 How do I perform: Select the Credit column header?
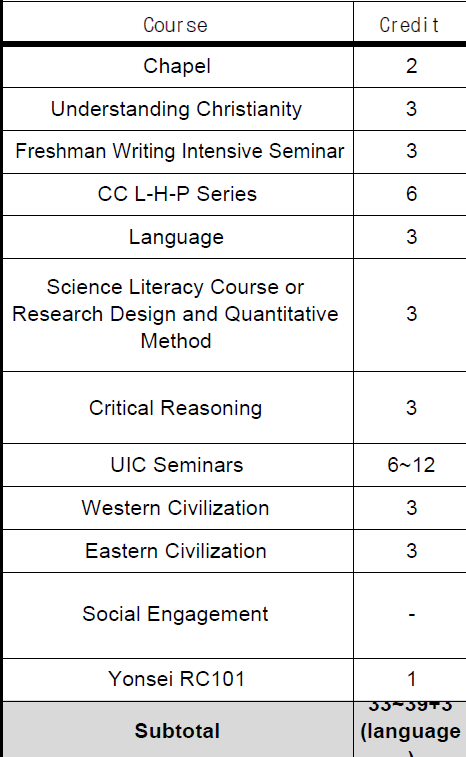[x=410, y=24]
